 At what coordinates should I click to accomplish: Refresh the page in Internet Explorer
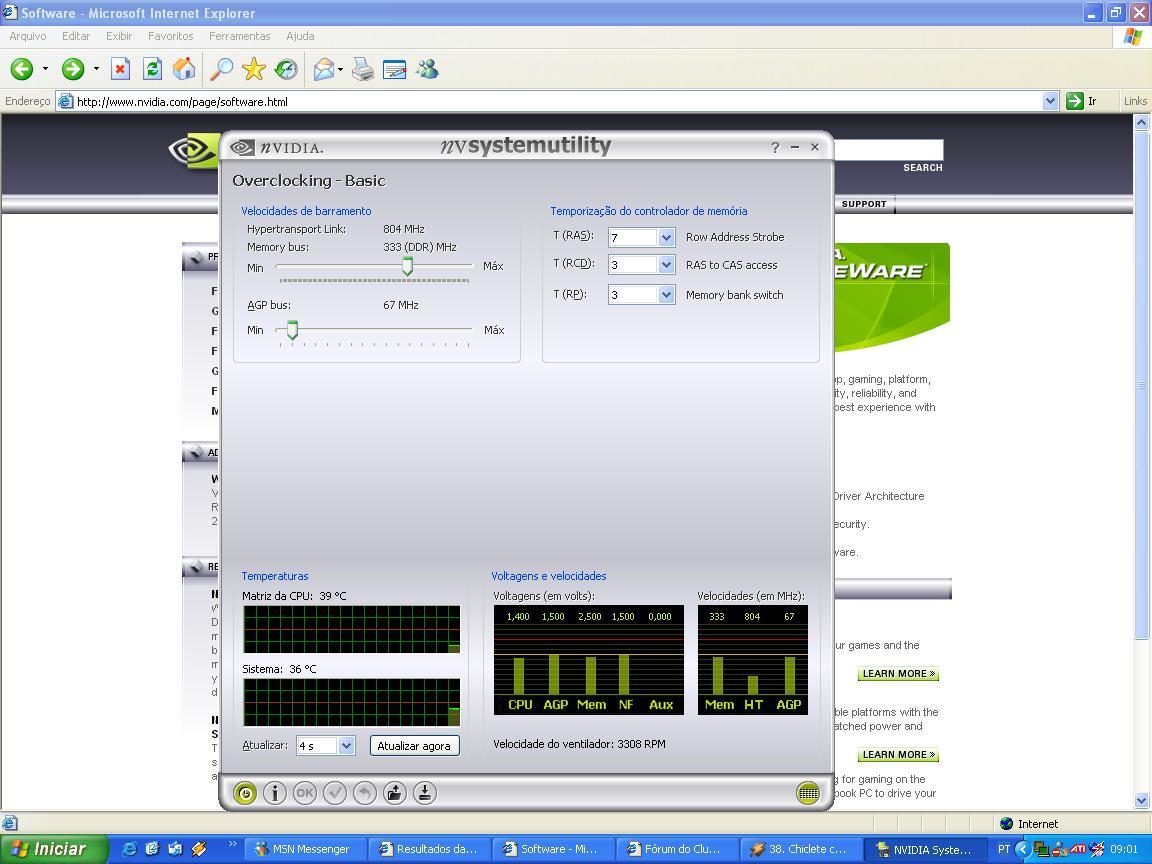coord(152,69)
